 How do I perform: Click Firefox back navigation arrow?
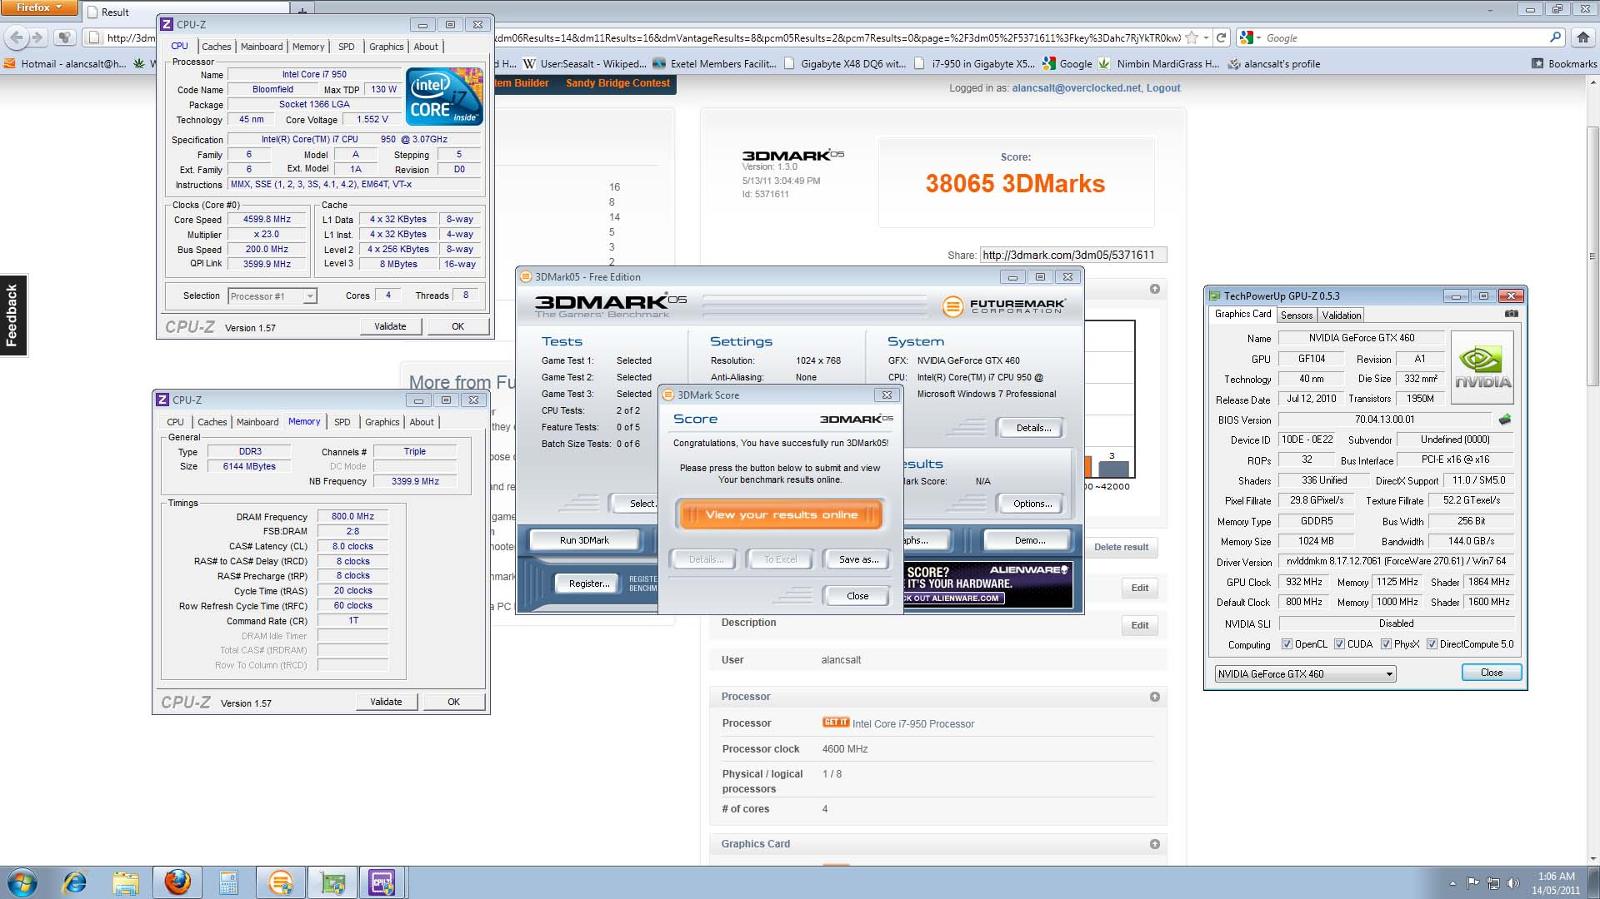click(x=17, y=38)
